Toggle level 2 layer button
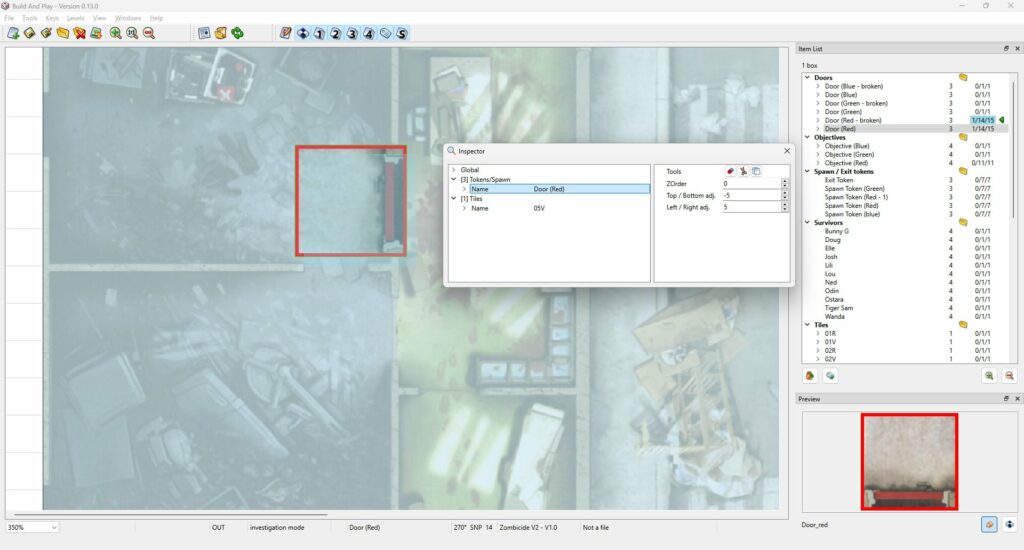The image size is (1024, 550). 336,33
